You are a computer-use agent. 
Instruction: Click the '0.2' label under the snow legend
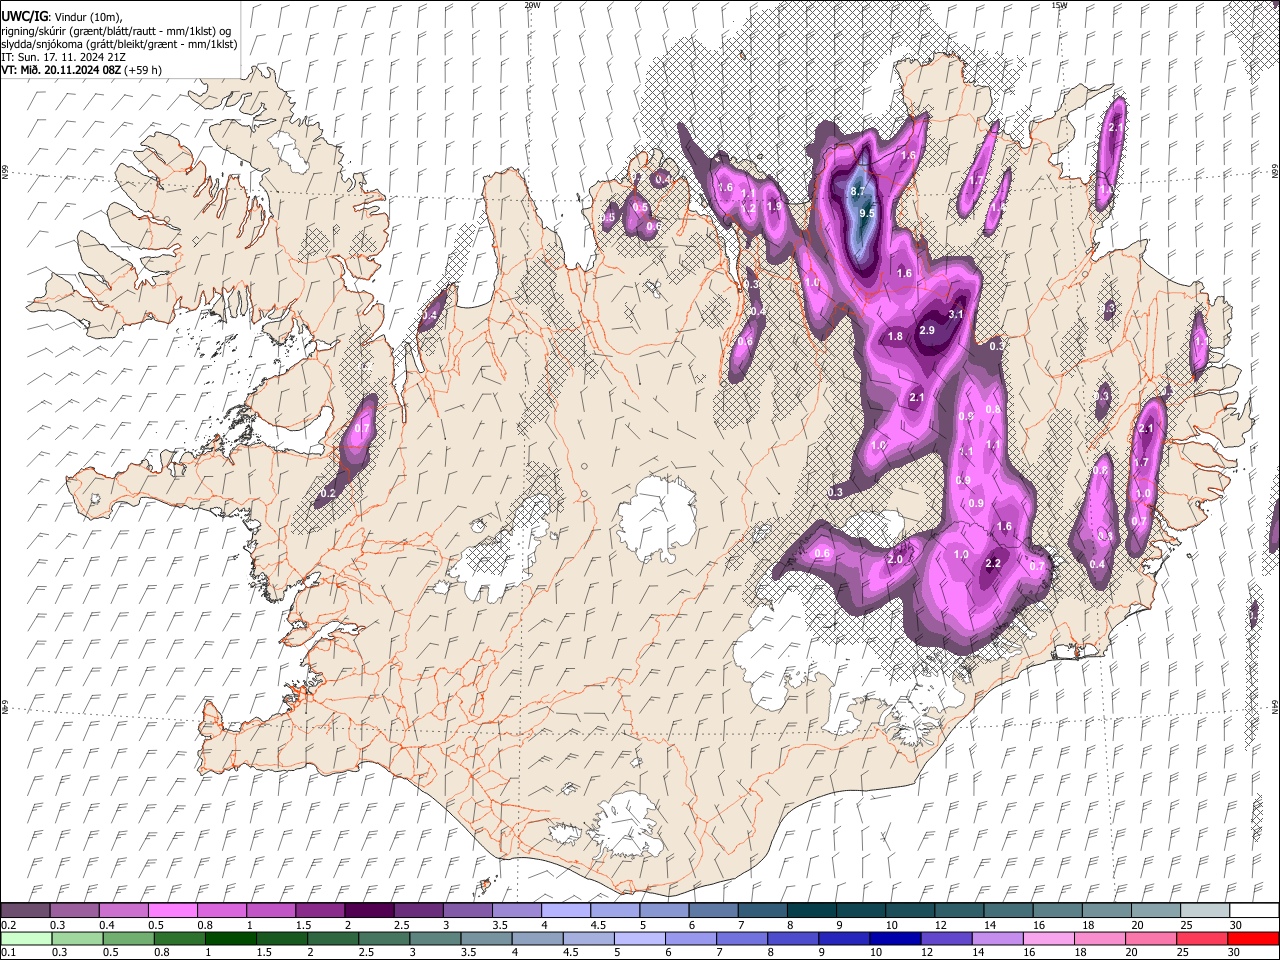7,924
